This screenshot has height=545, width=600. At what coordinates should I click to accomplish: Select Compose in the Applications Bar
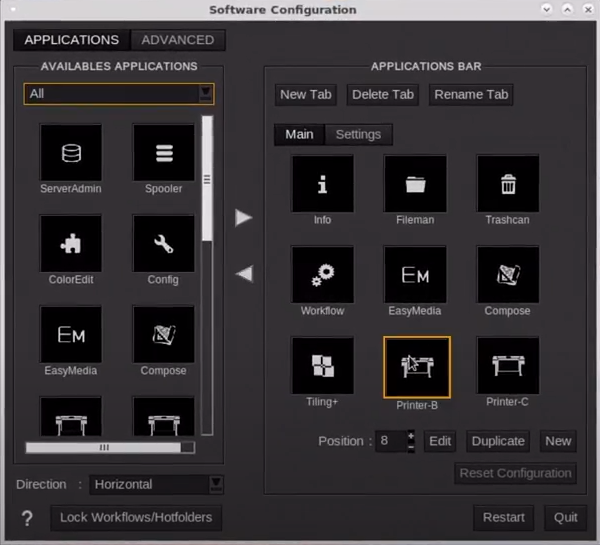click(x=508, y=274)
